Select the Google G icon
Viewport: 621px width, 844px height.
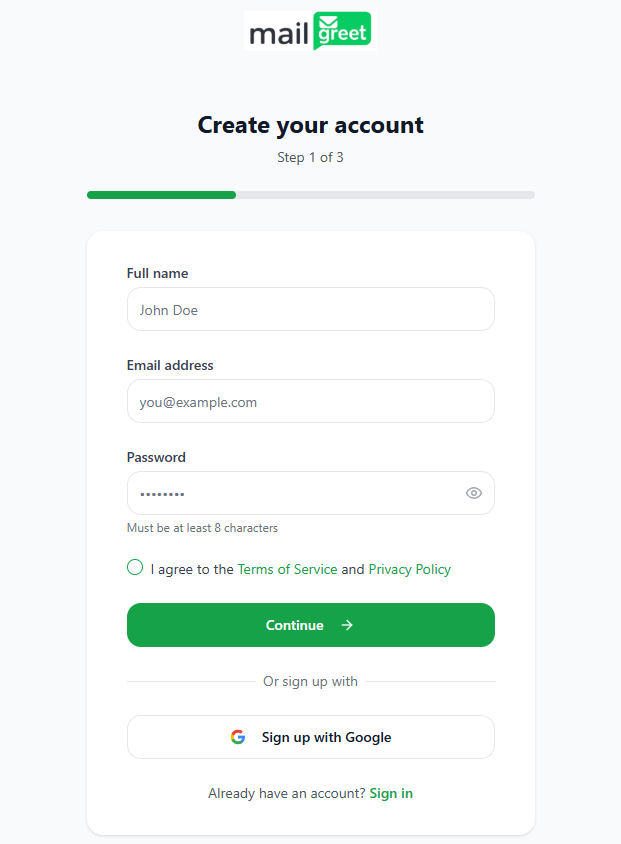click(238, 736)
